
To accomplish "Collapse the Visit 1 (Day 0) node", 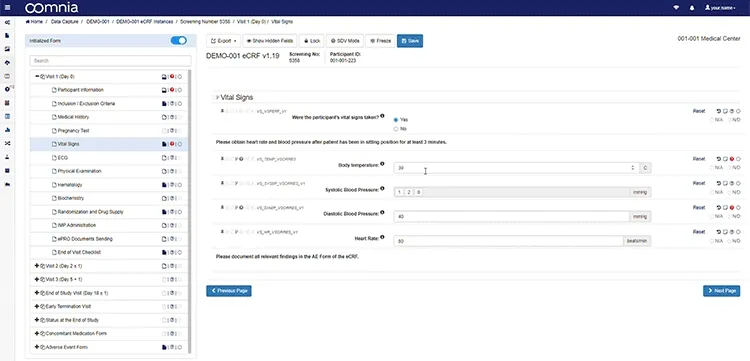I will (x=37, y=76).
